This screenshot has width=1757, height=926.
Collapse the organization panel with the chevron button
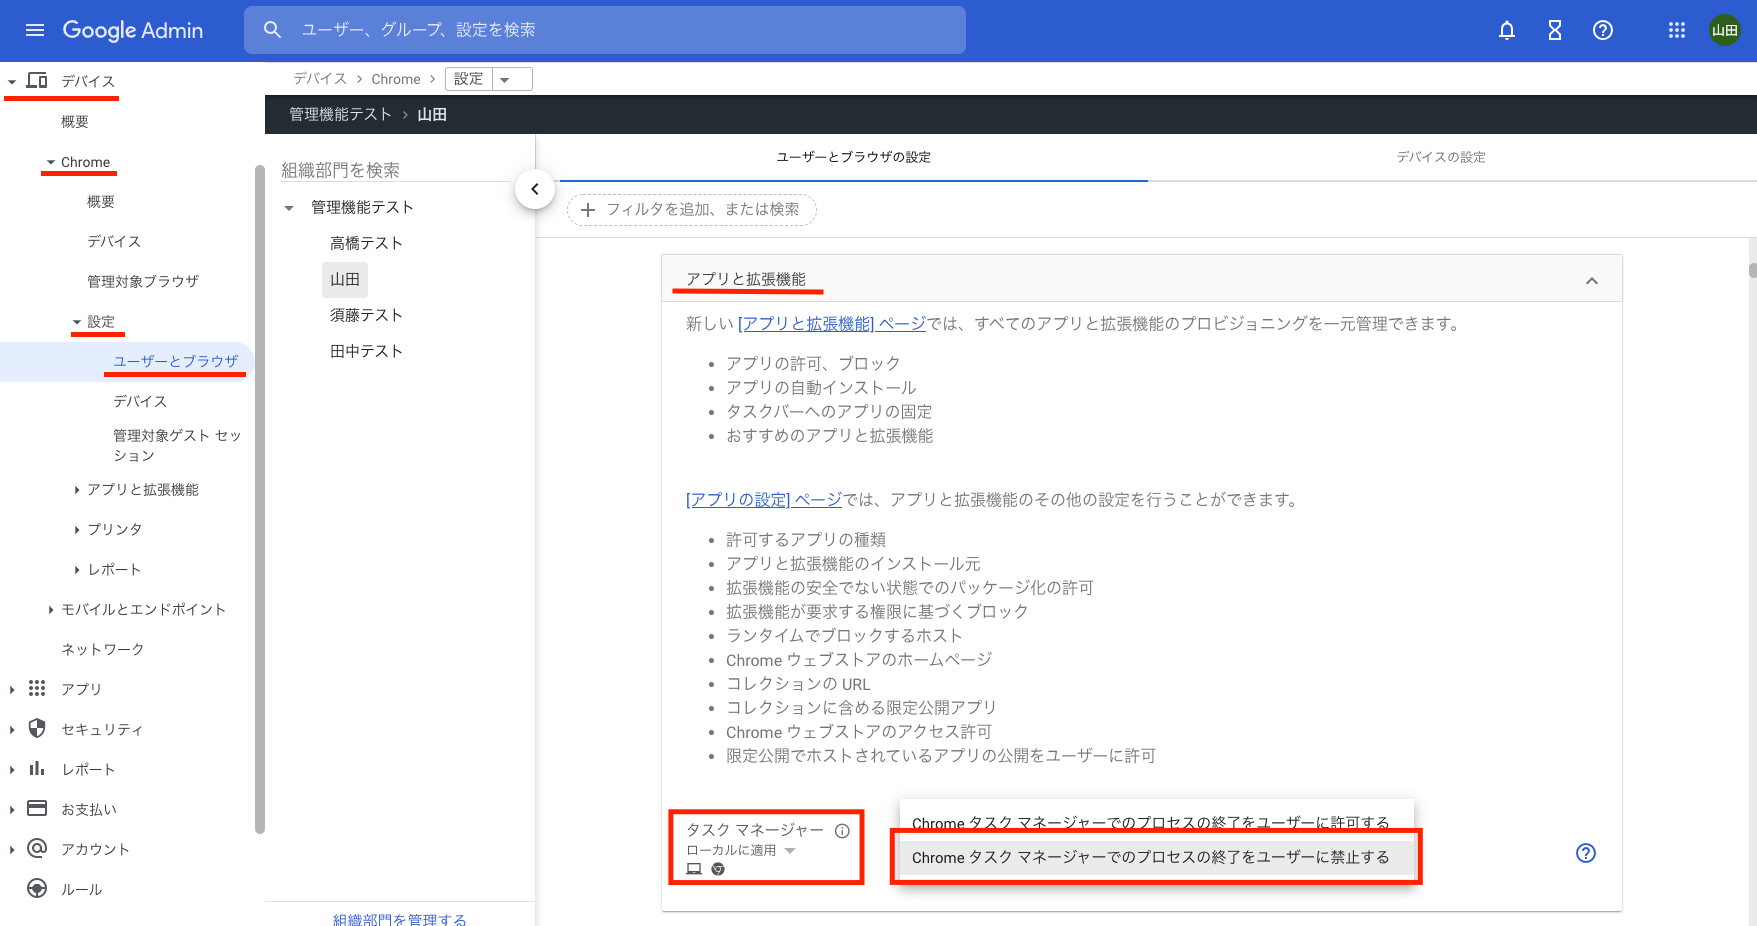click(535, 189)
